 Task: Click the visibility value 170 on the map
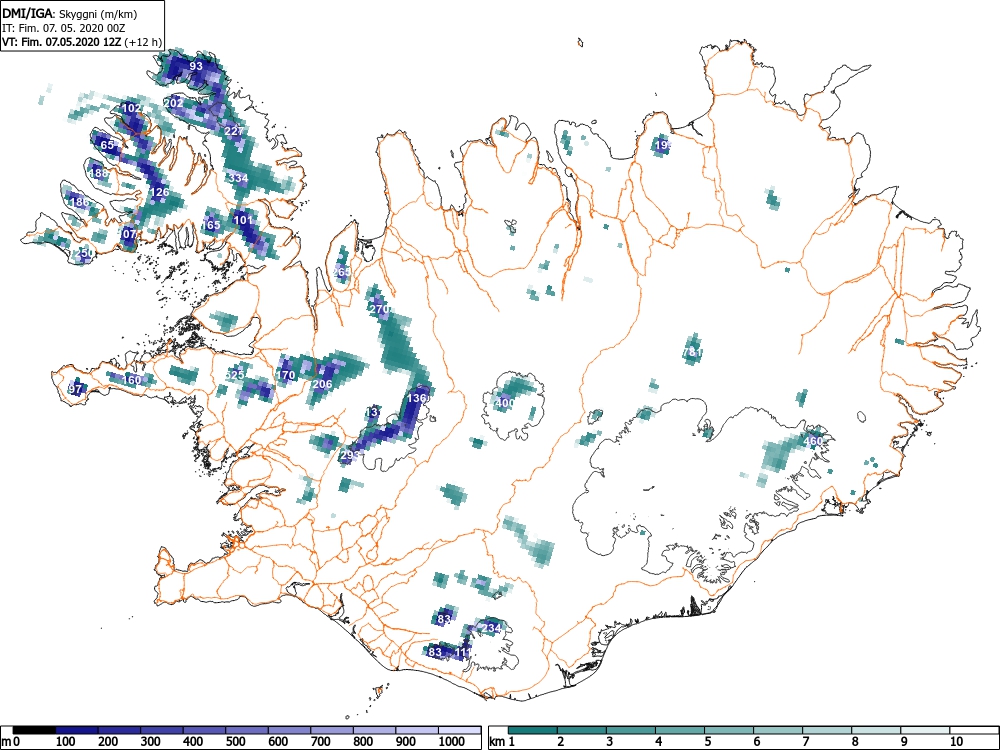pos(286,375)
